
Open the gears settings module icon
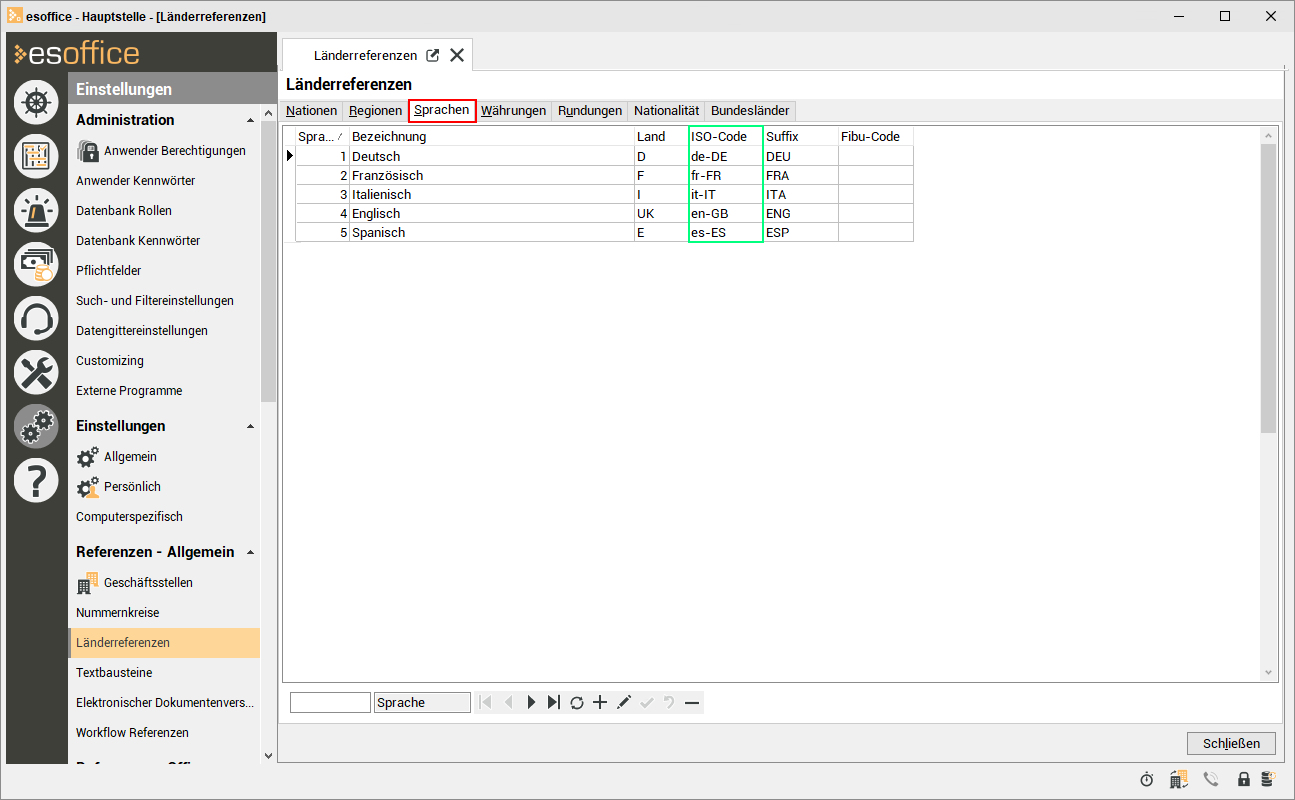point(36,426)
